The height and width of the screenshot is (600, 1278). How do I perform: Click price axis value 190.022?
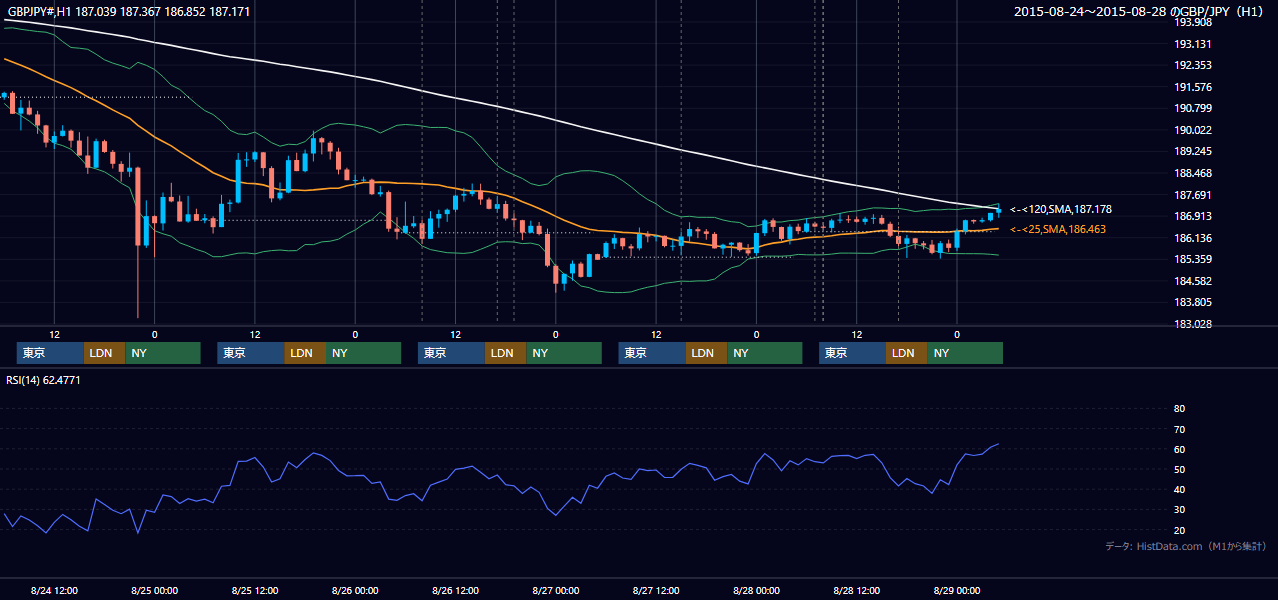click(x=1193, y=130)
